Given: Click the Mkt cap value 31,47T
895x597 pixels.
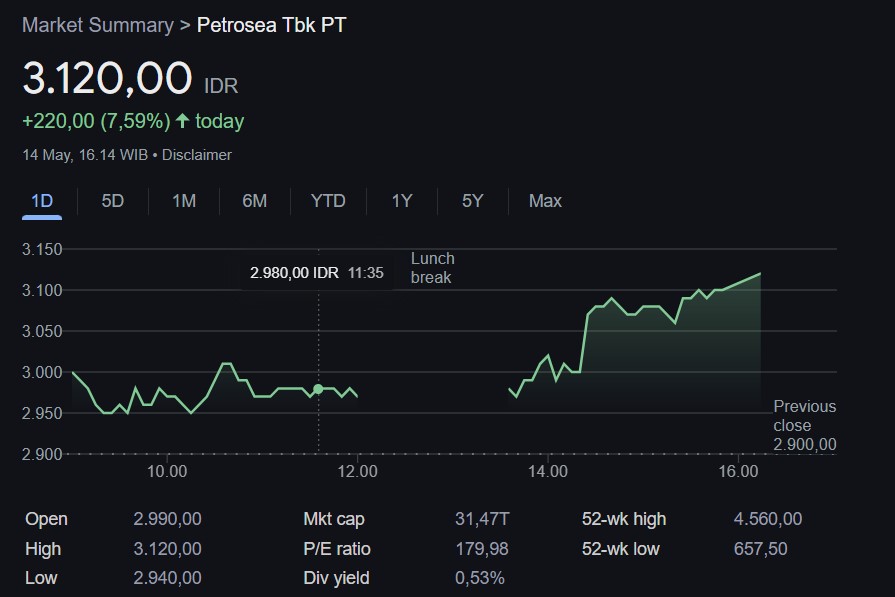Looking at the screenshot, I should tap(482, 519).
